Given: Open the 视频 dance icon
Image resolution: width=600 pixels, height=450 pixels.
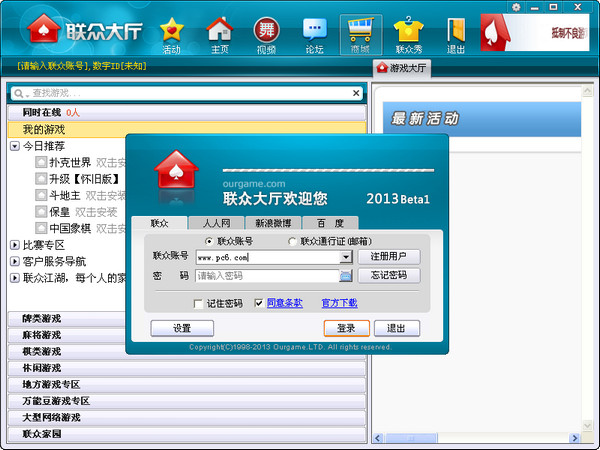Looking at the screenshot, I should click(x=267, y=35).
